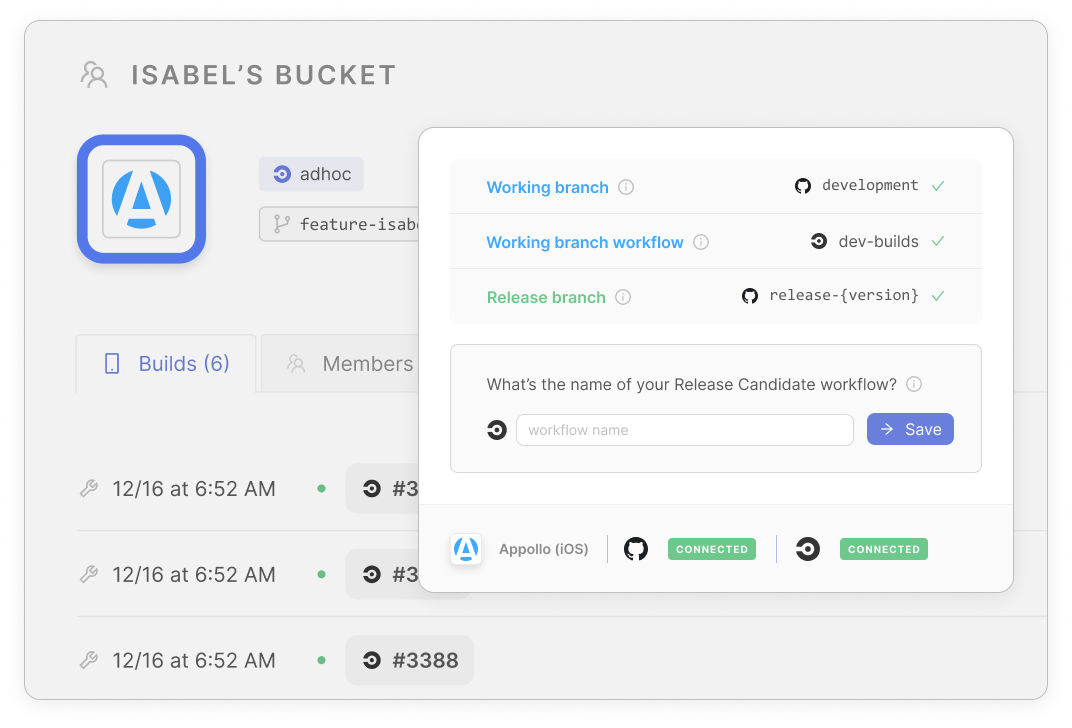The image size is (1072, 728).
Task: Open build number #3388
Action: click(410, 660)
